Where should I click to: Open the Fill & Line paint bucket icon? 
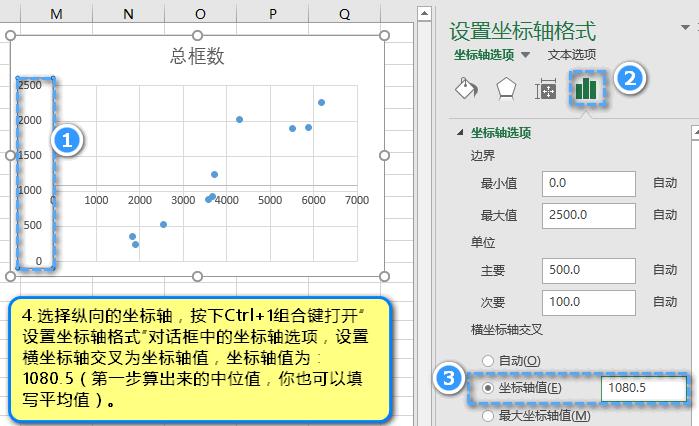(x=465, y=89)
